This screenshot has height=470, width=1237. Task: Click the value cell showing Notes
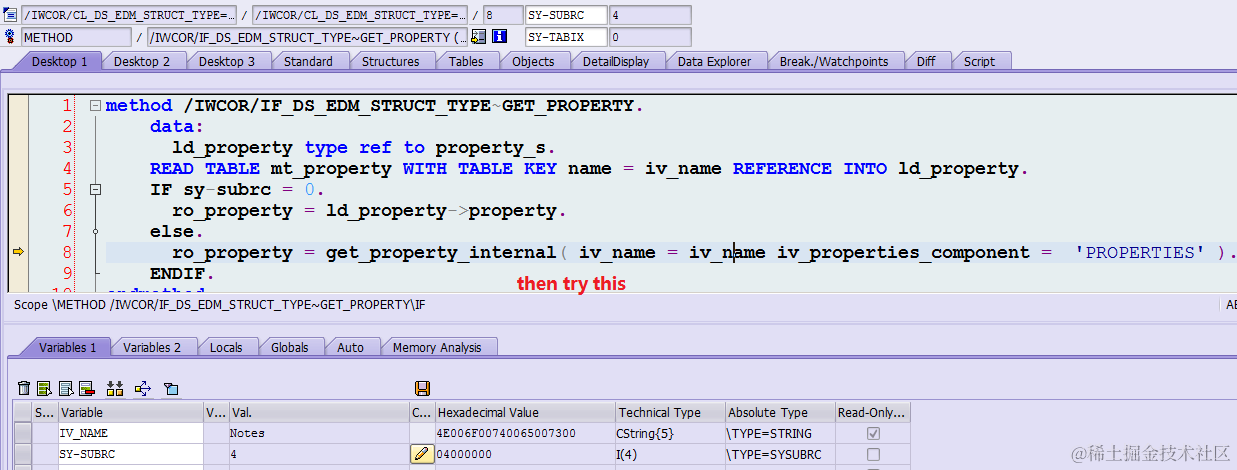click(318, 433)
